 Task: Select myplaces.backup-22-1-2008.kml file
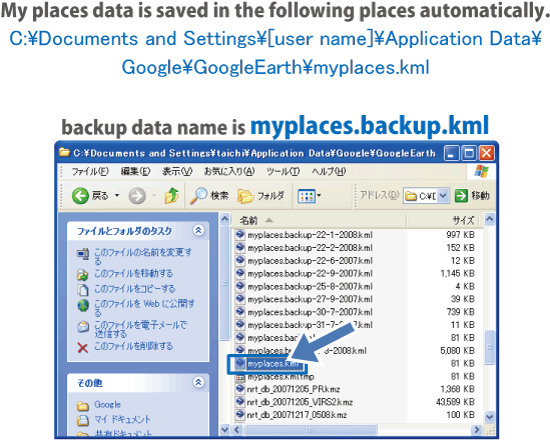click(310, 235)
